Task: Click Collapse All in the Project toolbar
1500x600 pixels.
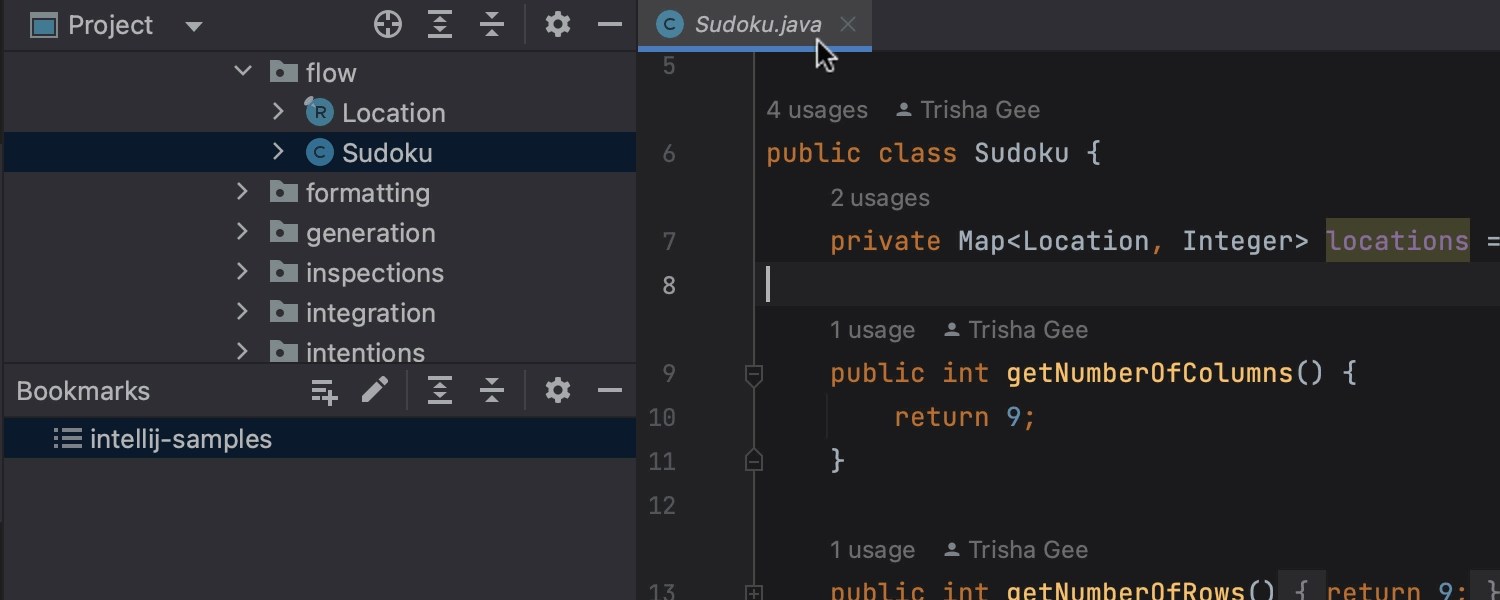Action: point(492,24)
